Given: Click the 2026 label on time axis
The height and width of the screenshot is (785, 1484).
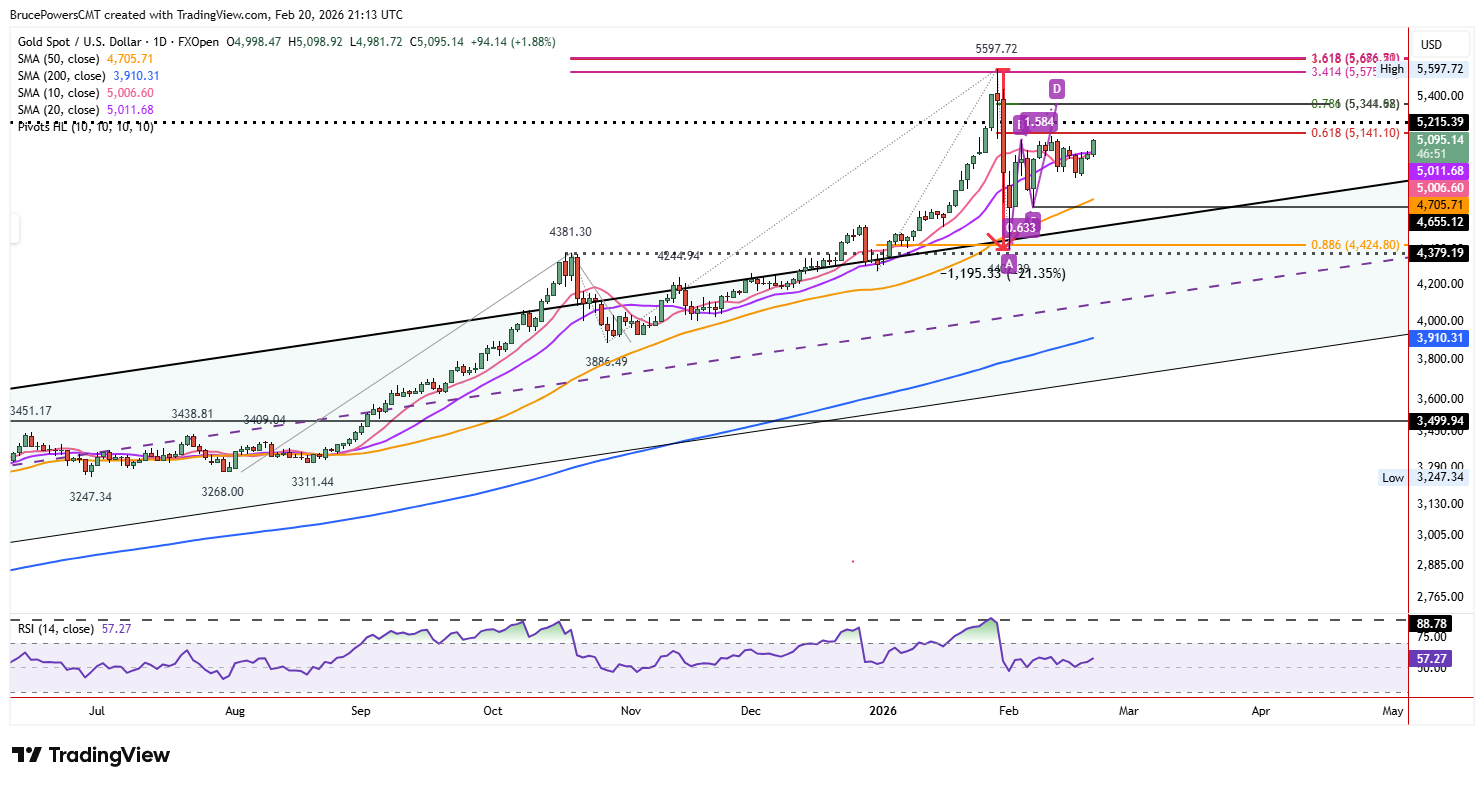Looking at the screenshot, I should (x=882, y=711).
